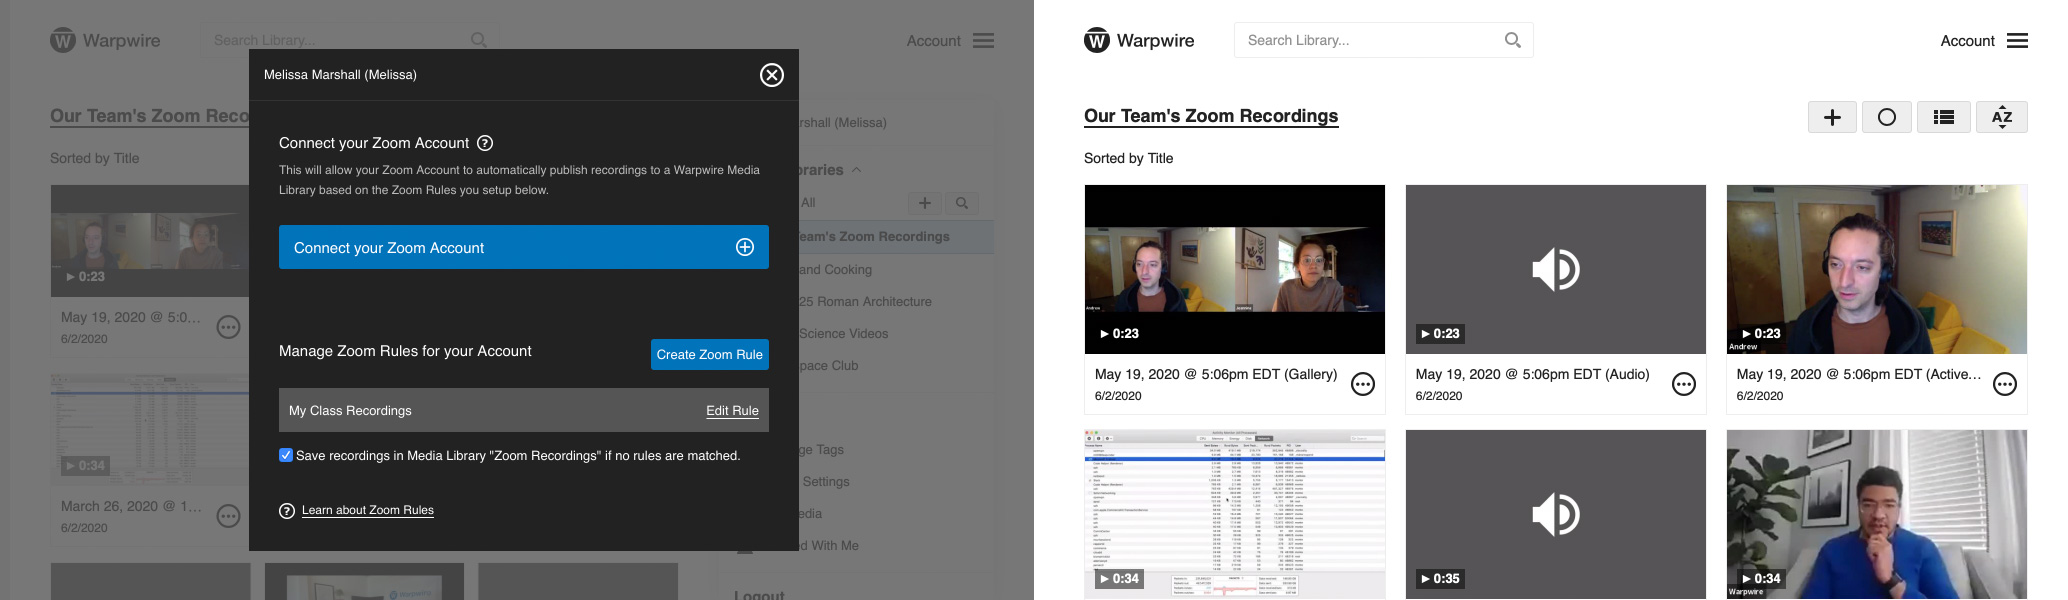Play the 0:34 Warpwire speaker video
2068x600 pixels.
(x=1877, y=514)
